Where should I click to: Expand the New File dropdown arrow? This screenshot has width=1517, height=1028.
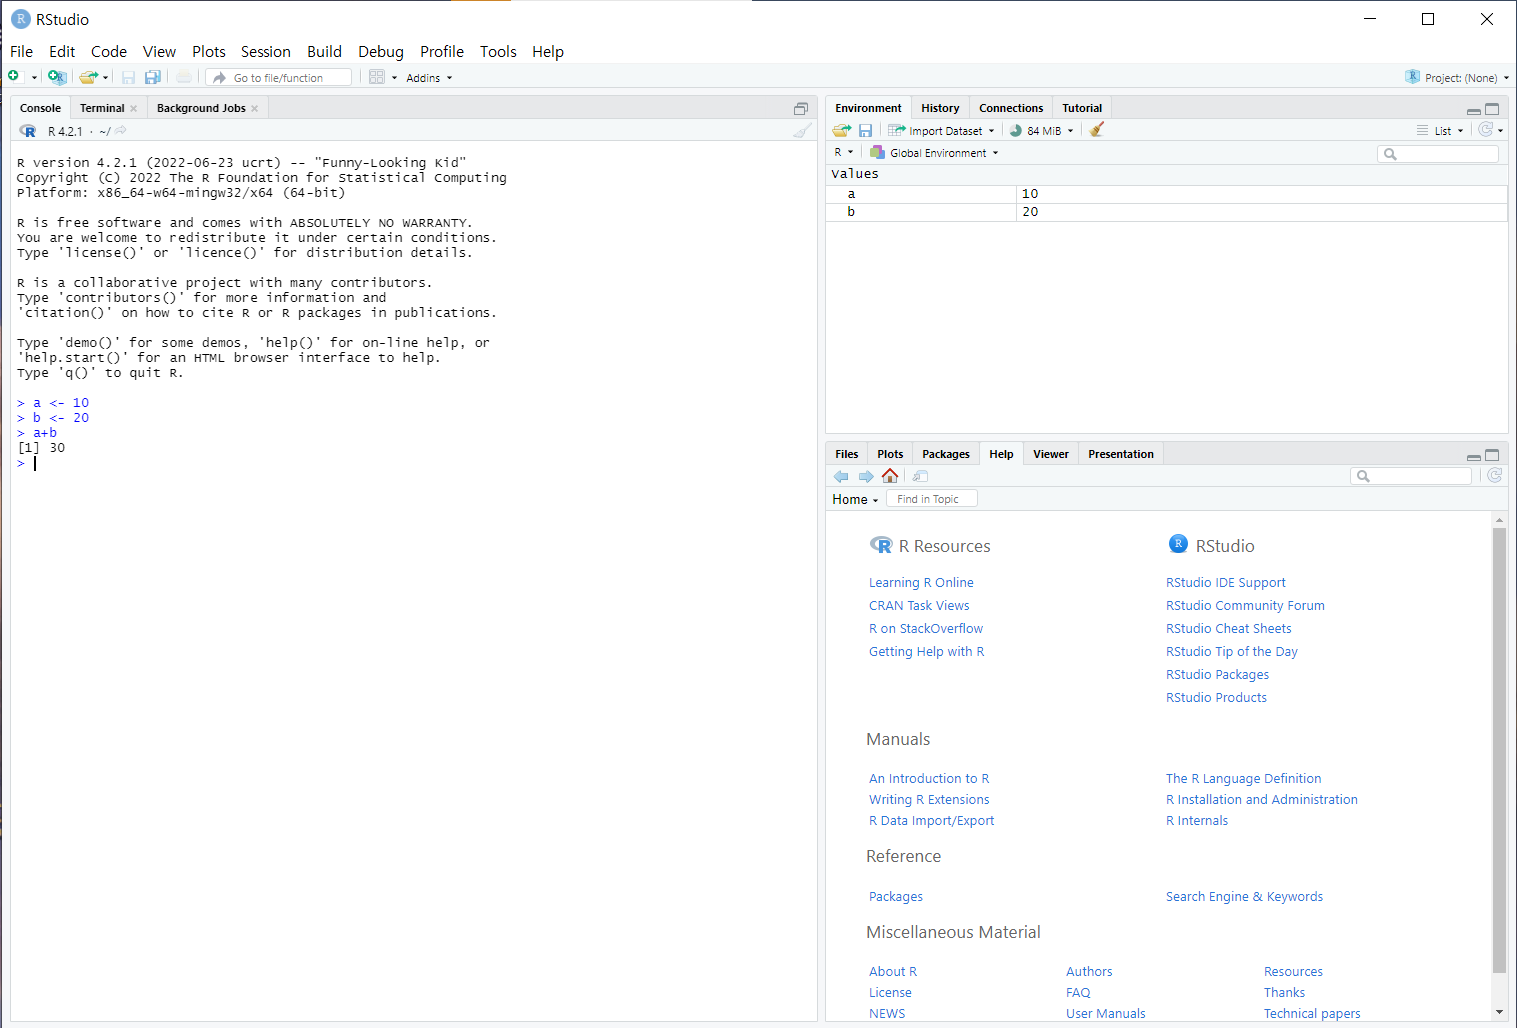click(34, 78)
